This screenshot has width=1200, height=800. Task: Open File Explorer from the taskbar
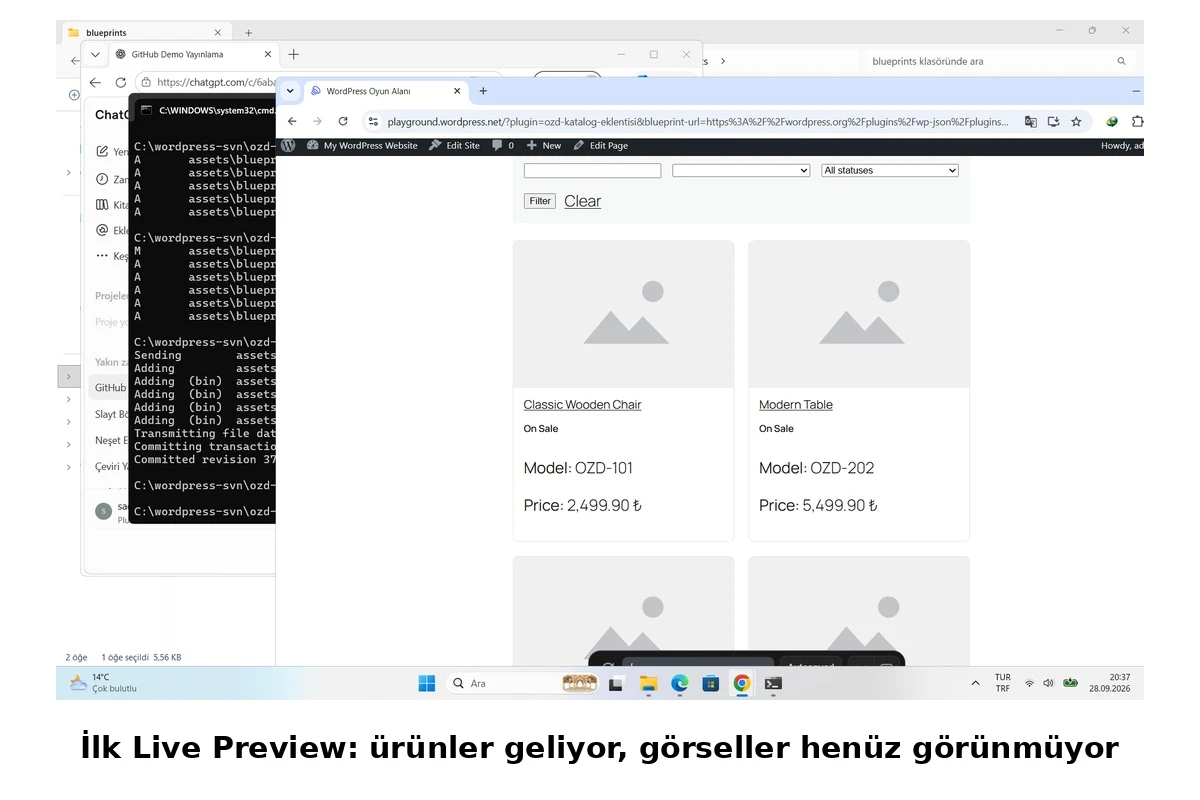coord(648,683)
